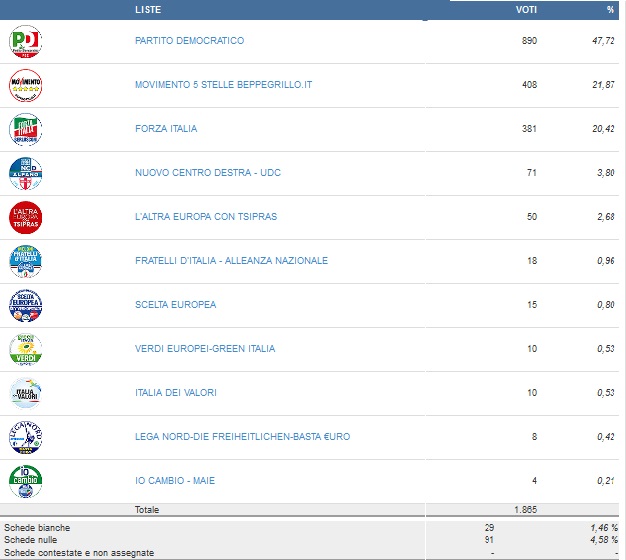The height and width of the screenshot is (560, 626).
Task: Select the 1.865 total votes value
Action: [525, 510]
